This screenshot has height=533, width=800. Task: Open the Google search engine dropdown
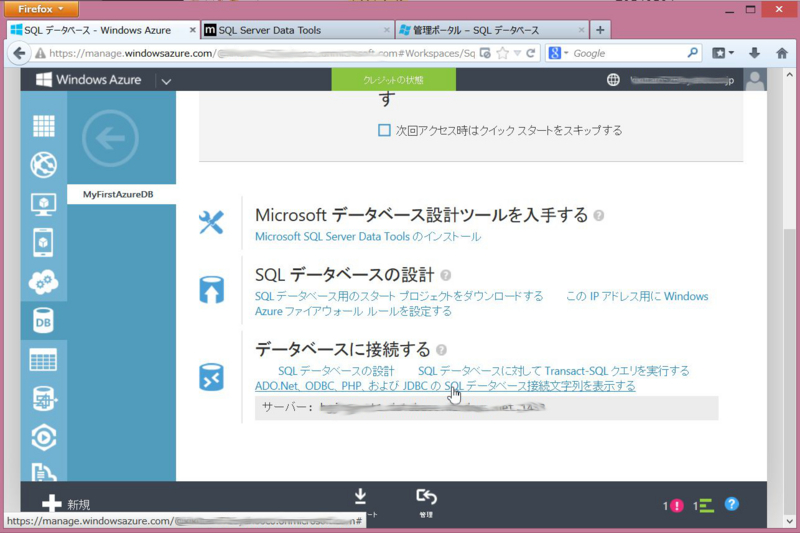(x=558, y=53)
